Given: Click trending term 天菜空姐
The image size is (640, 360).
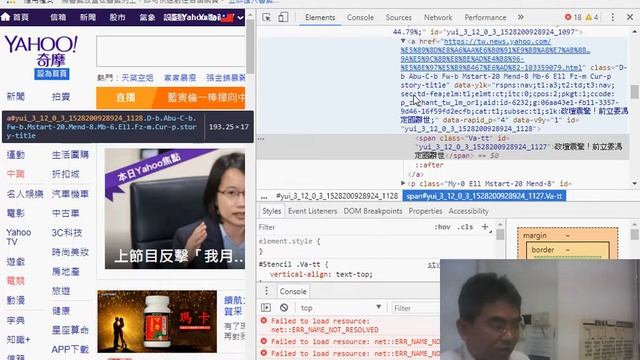Looking at the screenshot, I should point(137,78).
